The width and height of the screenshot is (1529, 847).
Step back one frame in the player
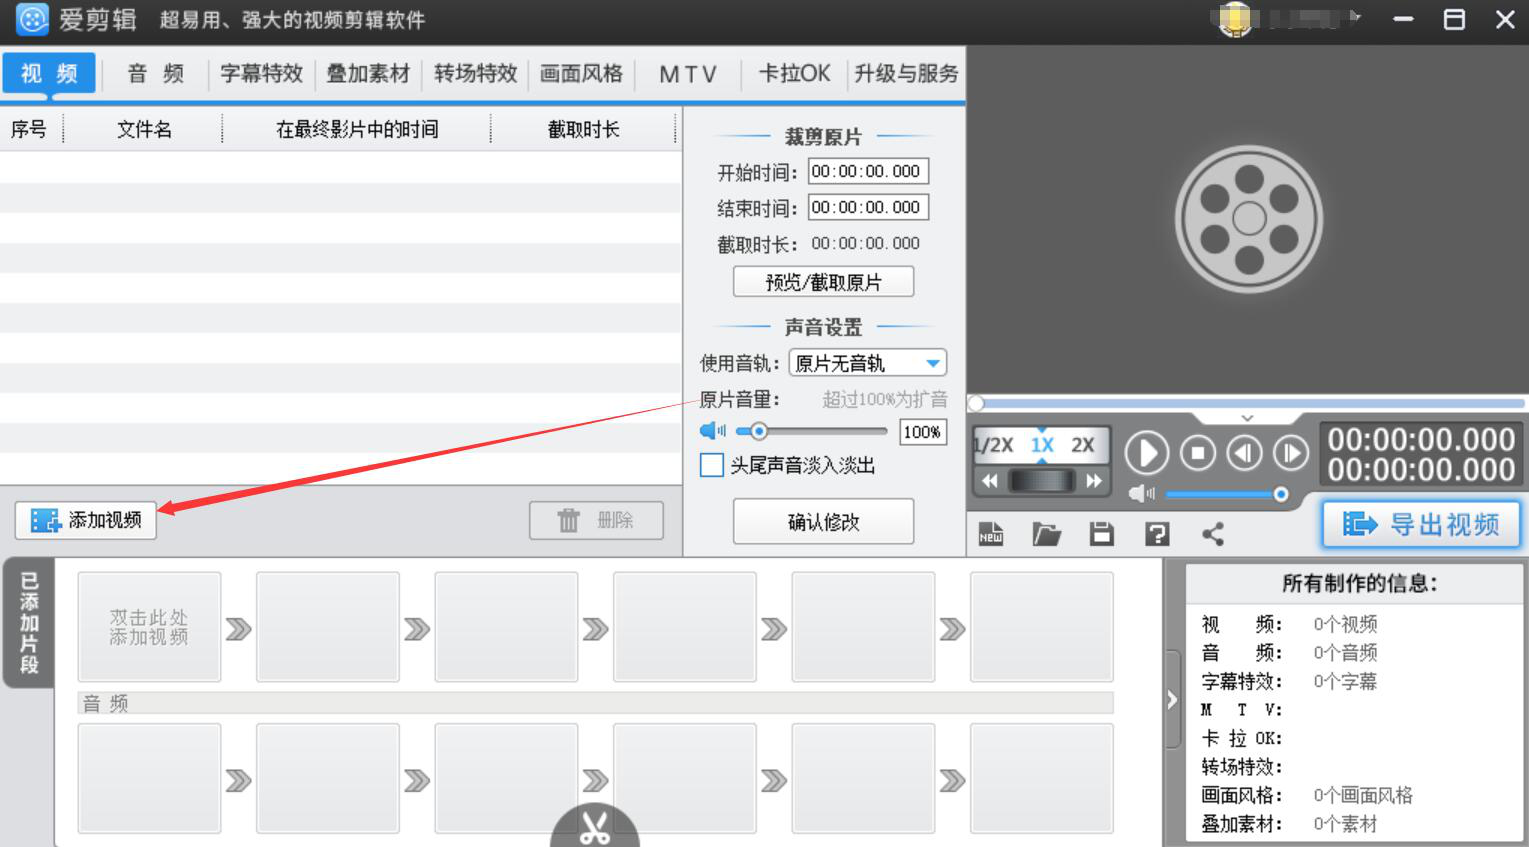pos(1244,454)
